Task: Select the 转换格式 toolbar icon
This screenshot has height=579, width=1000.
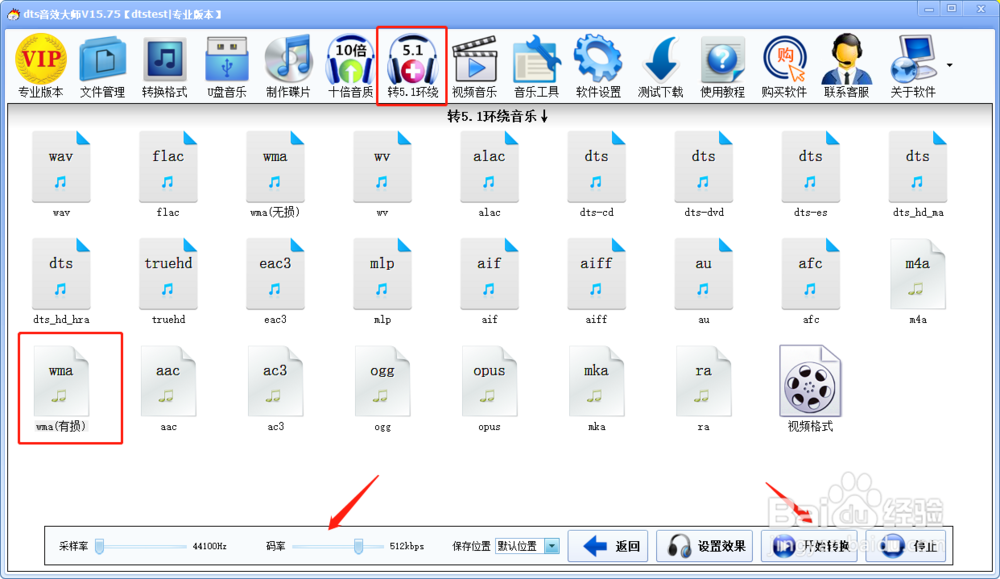Action: click(x=165, y=66)
